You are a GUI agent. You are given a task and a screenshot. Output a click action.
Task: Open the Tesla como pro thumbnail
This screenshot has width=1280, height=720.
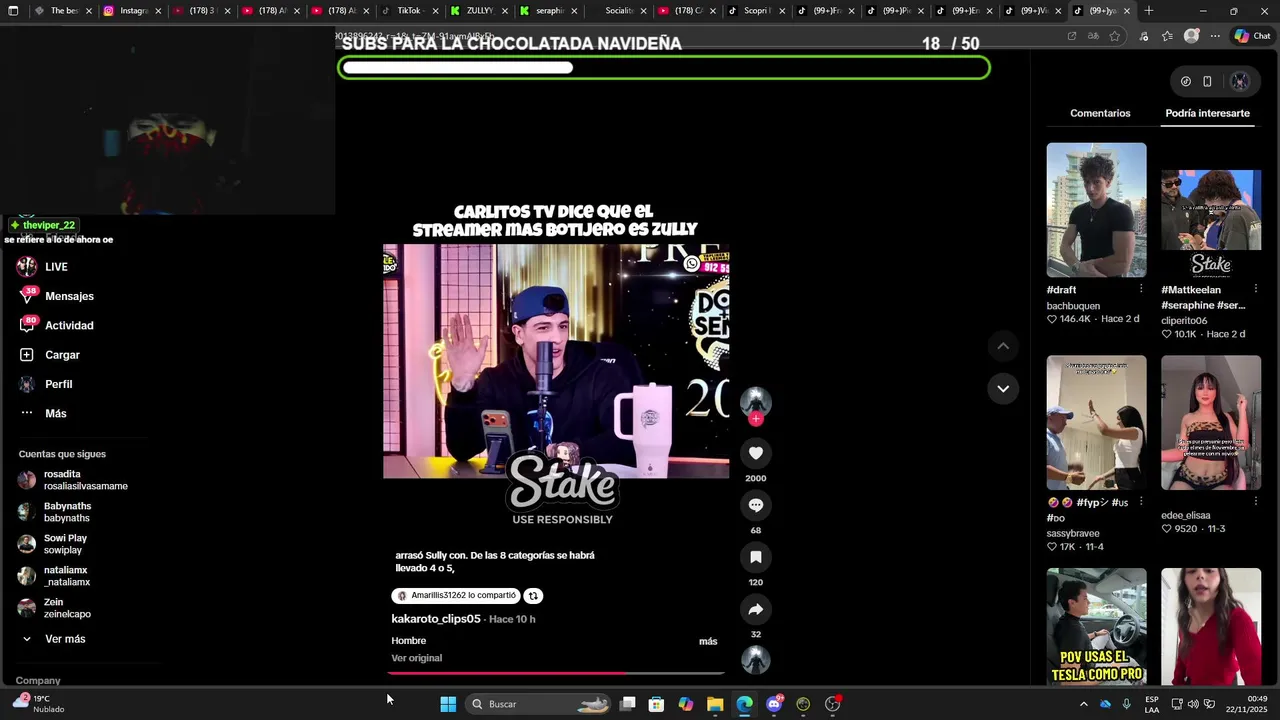pyautogui.click(x=1096, y=627)
